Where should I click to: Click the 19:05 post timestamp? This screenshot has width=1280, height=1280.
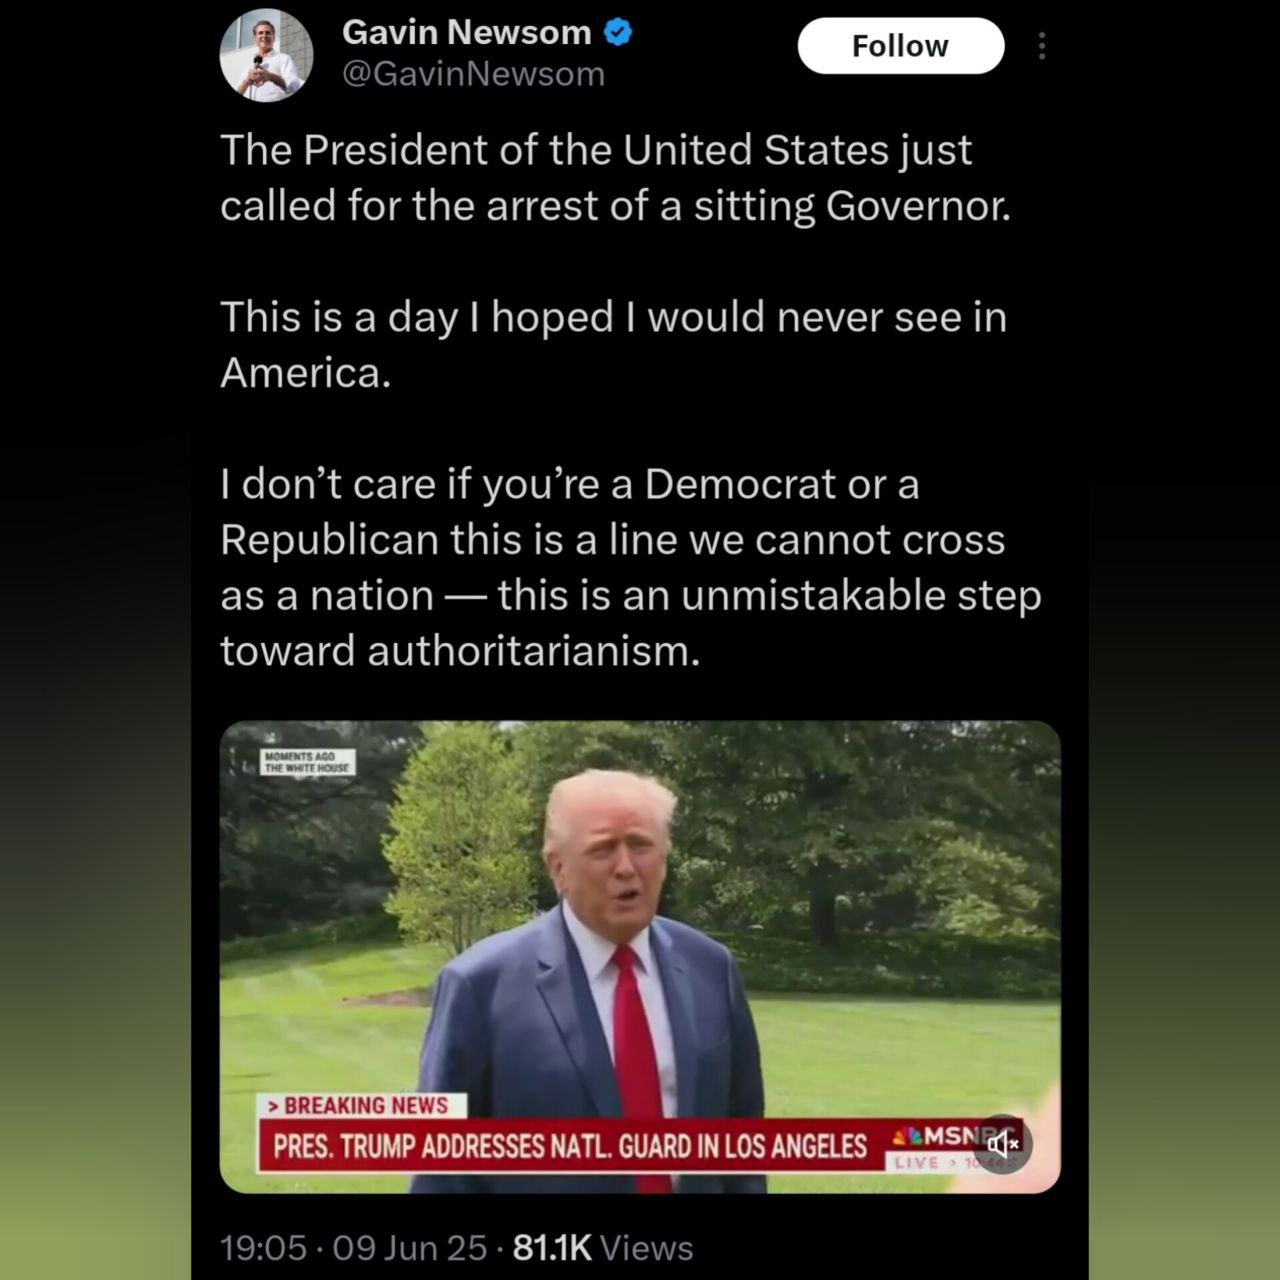point(263,1248)
